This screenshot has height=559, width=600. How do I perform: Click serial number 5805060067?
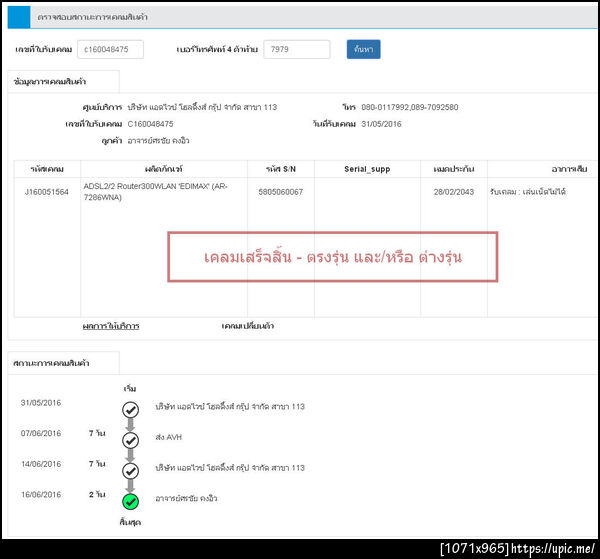click(280, 192)
